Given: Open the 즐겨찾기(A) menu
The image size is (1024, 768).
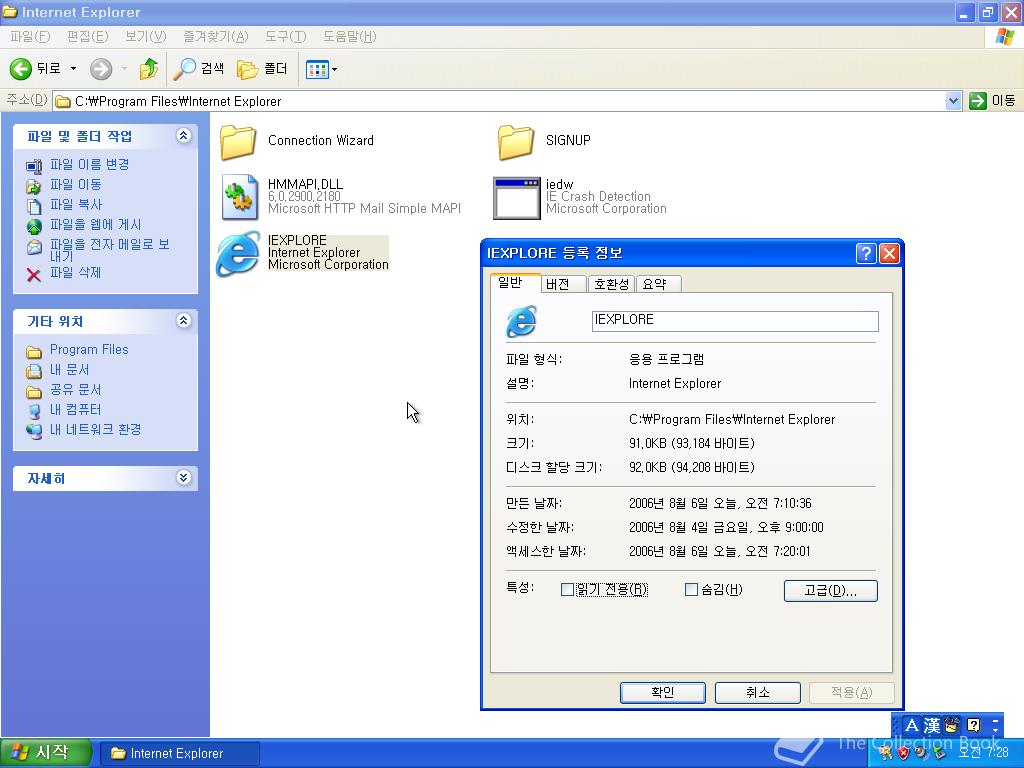Looking at the screenshot, I should (x=216, y=37).
